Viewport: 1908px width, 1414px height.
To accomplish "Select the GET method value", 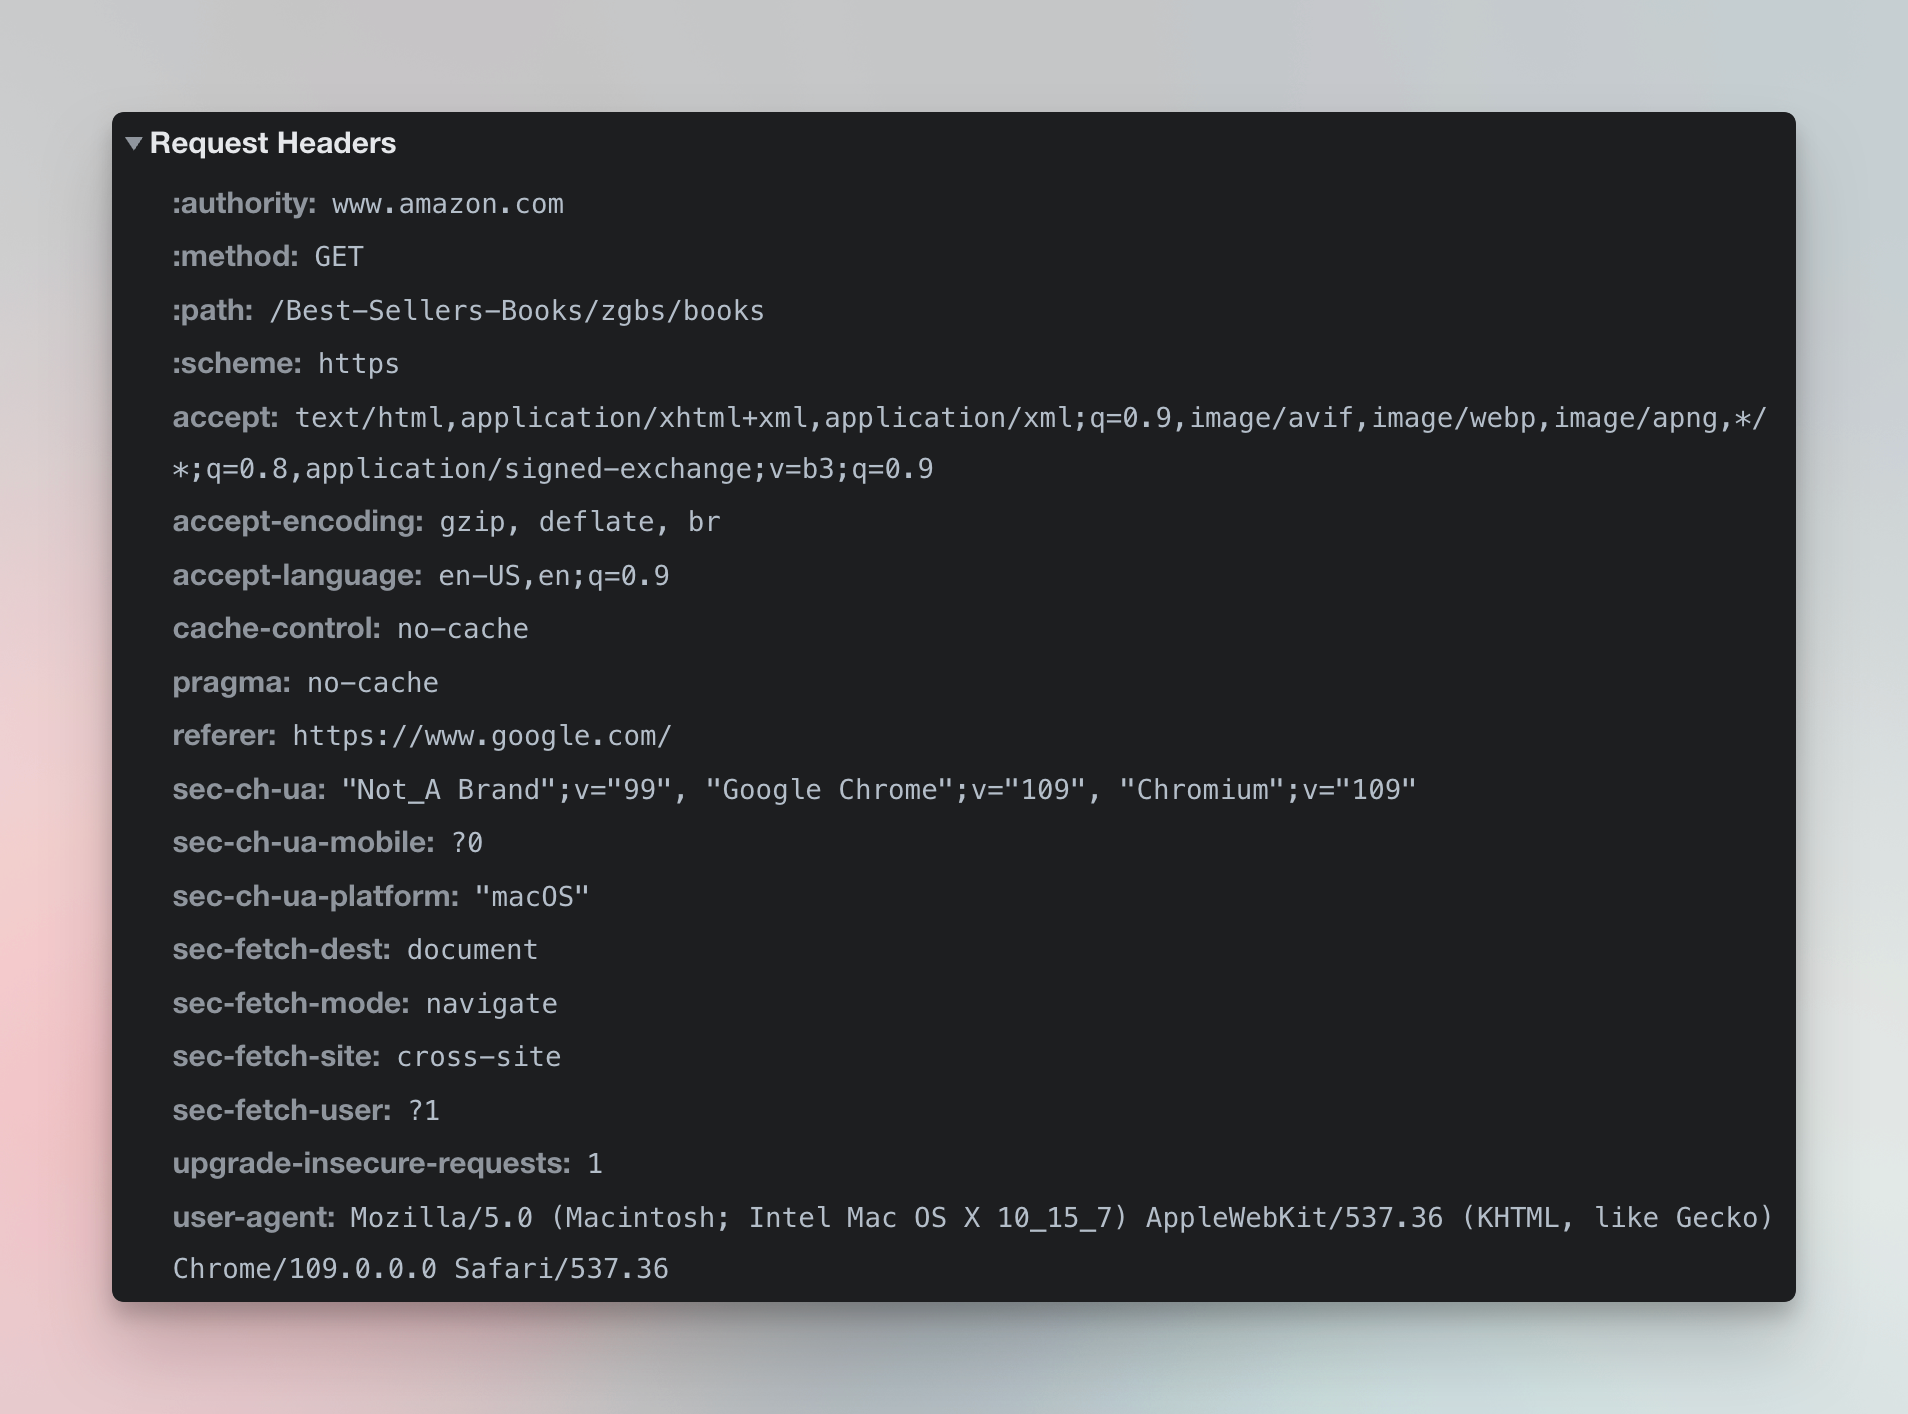I will click(x=339, y=257).
